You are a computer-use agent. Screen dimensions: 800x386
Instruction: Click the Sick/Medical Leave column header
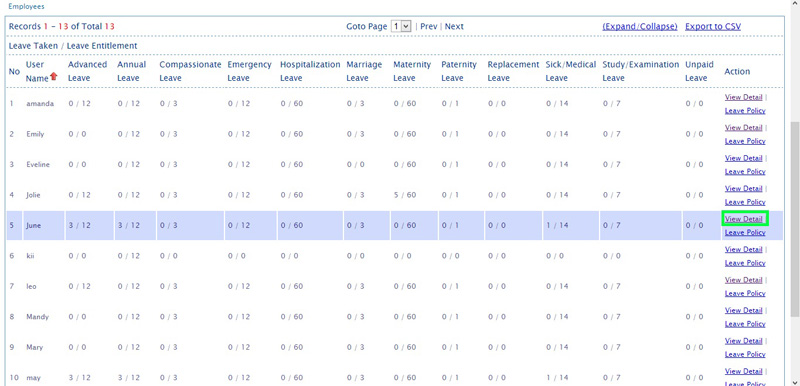(571, 71)
